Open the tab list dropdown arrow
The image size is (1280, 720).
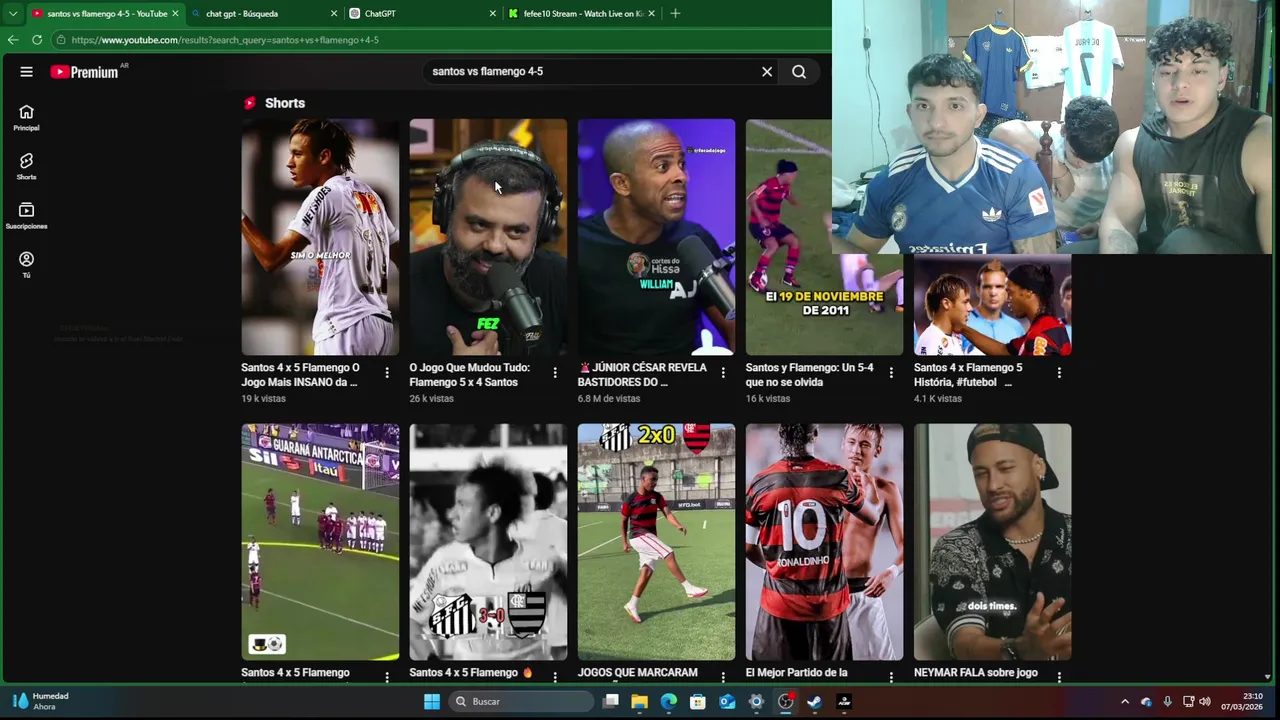click(12, 14)
